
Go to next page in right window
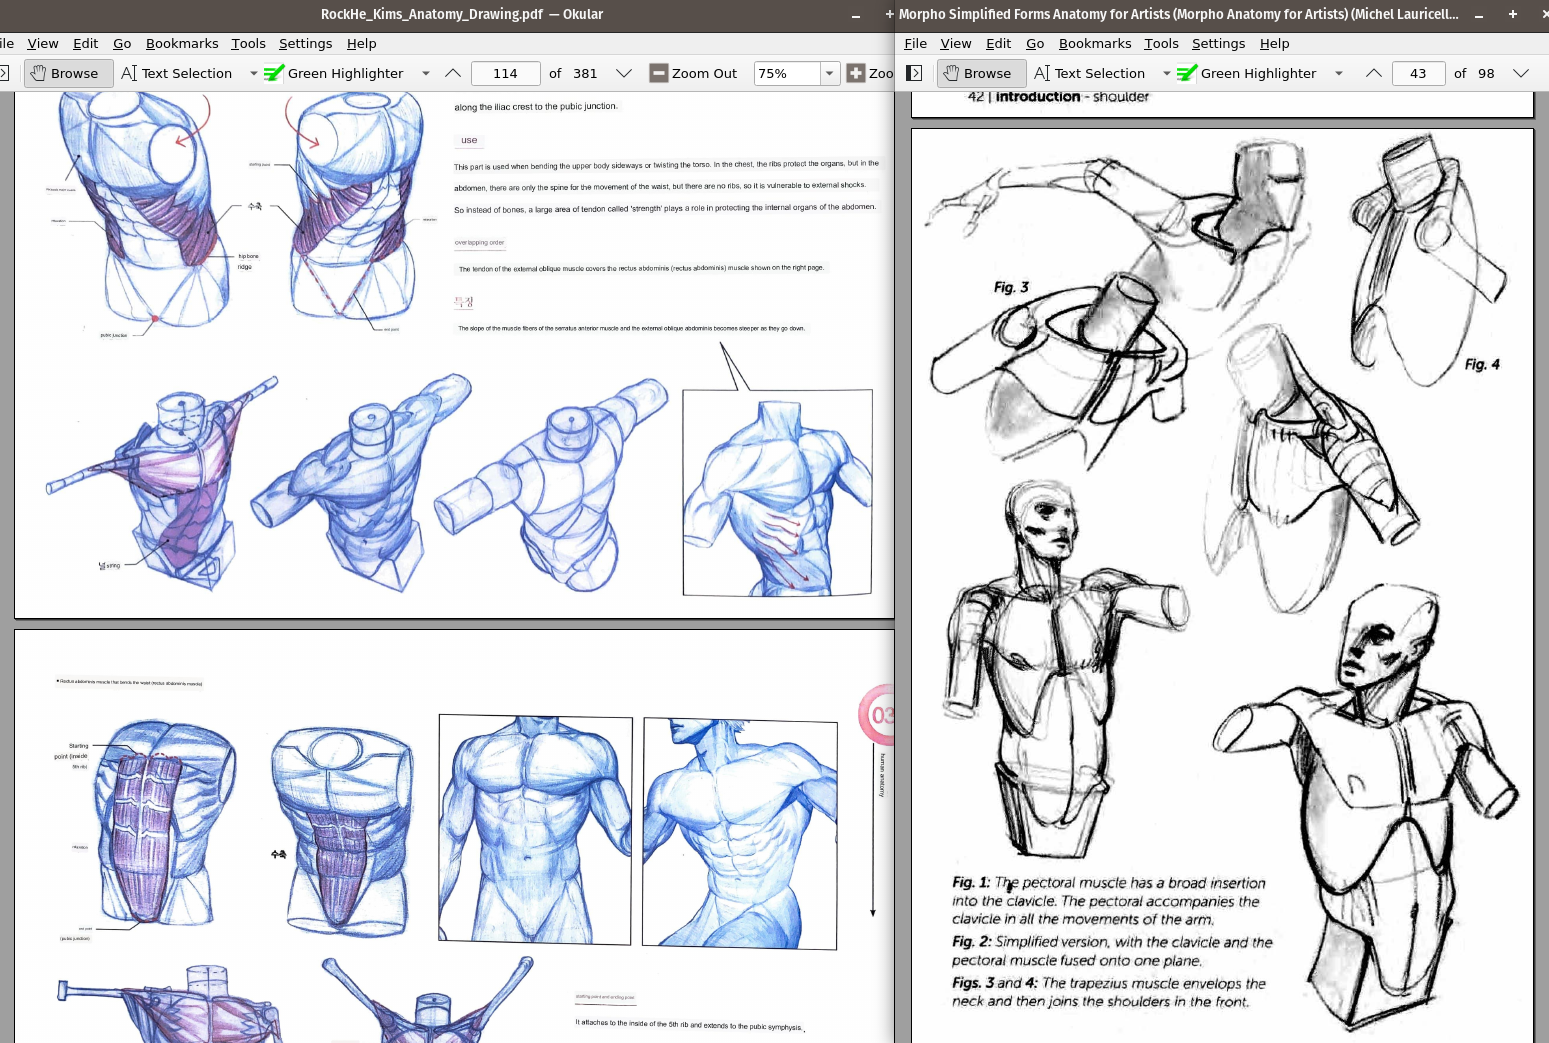click(1521, 73)
